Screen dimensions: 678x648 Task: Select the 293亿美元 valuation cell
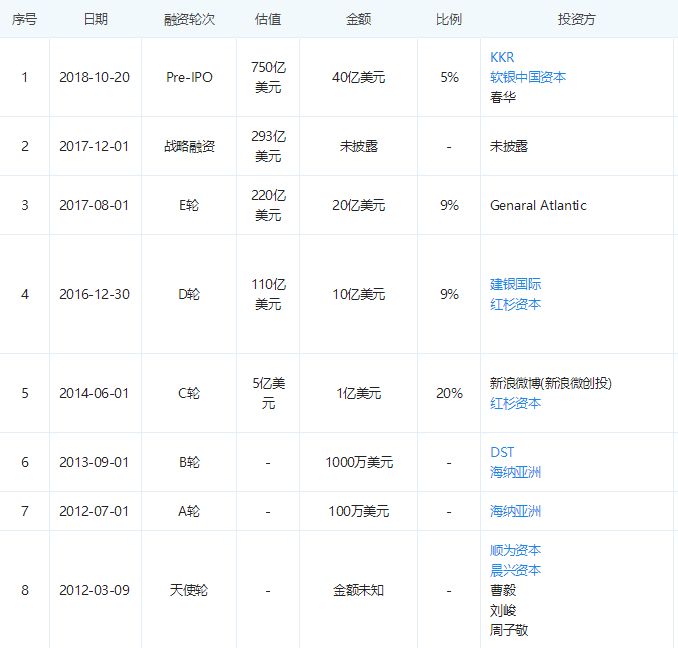tap(268, 146)
